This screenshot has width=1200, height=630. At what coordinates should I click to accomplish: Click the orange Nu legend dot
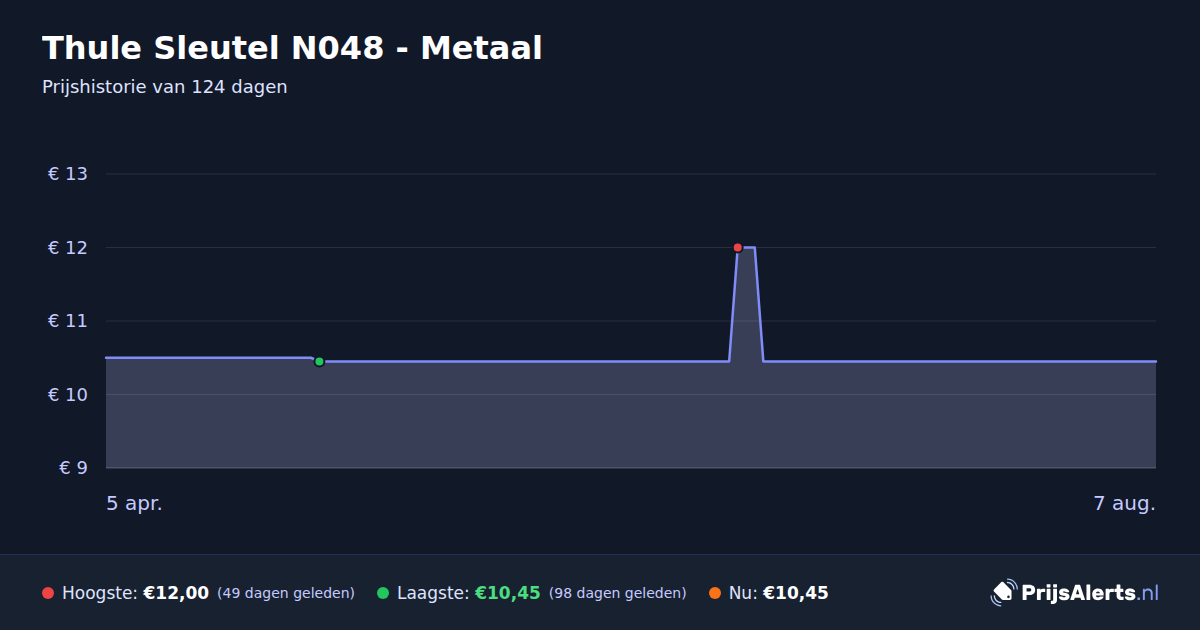(715, 593)
